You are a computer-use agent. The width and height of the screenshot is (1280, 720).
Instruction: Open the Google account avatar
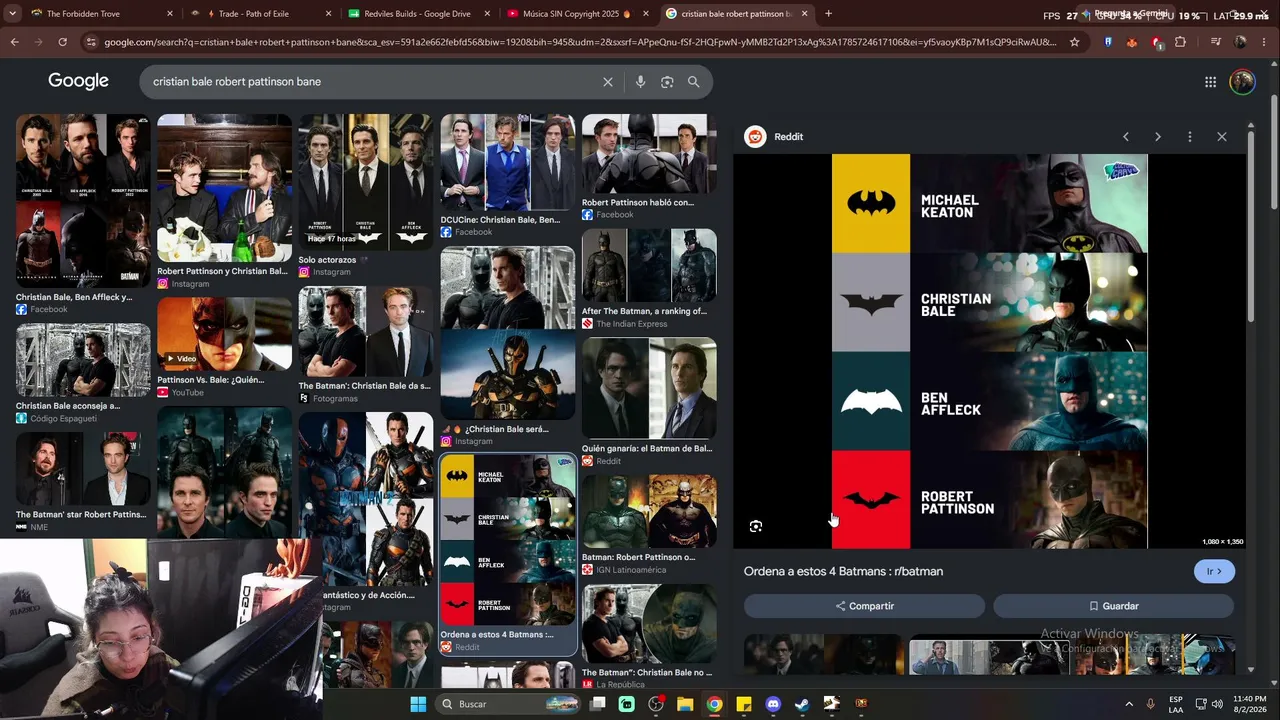point(1242,82)
